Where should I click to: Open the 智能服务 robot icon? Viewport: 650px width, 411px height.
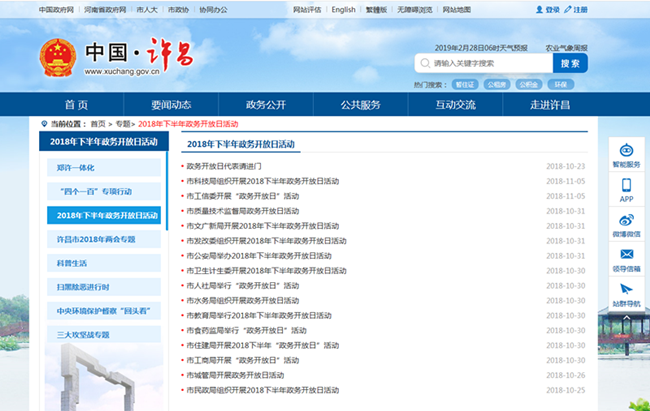626,149
